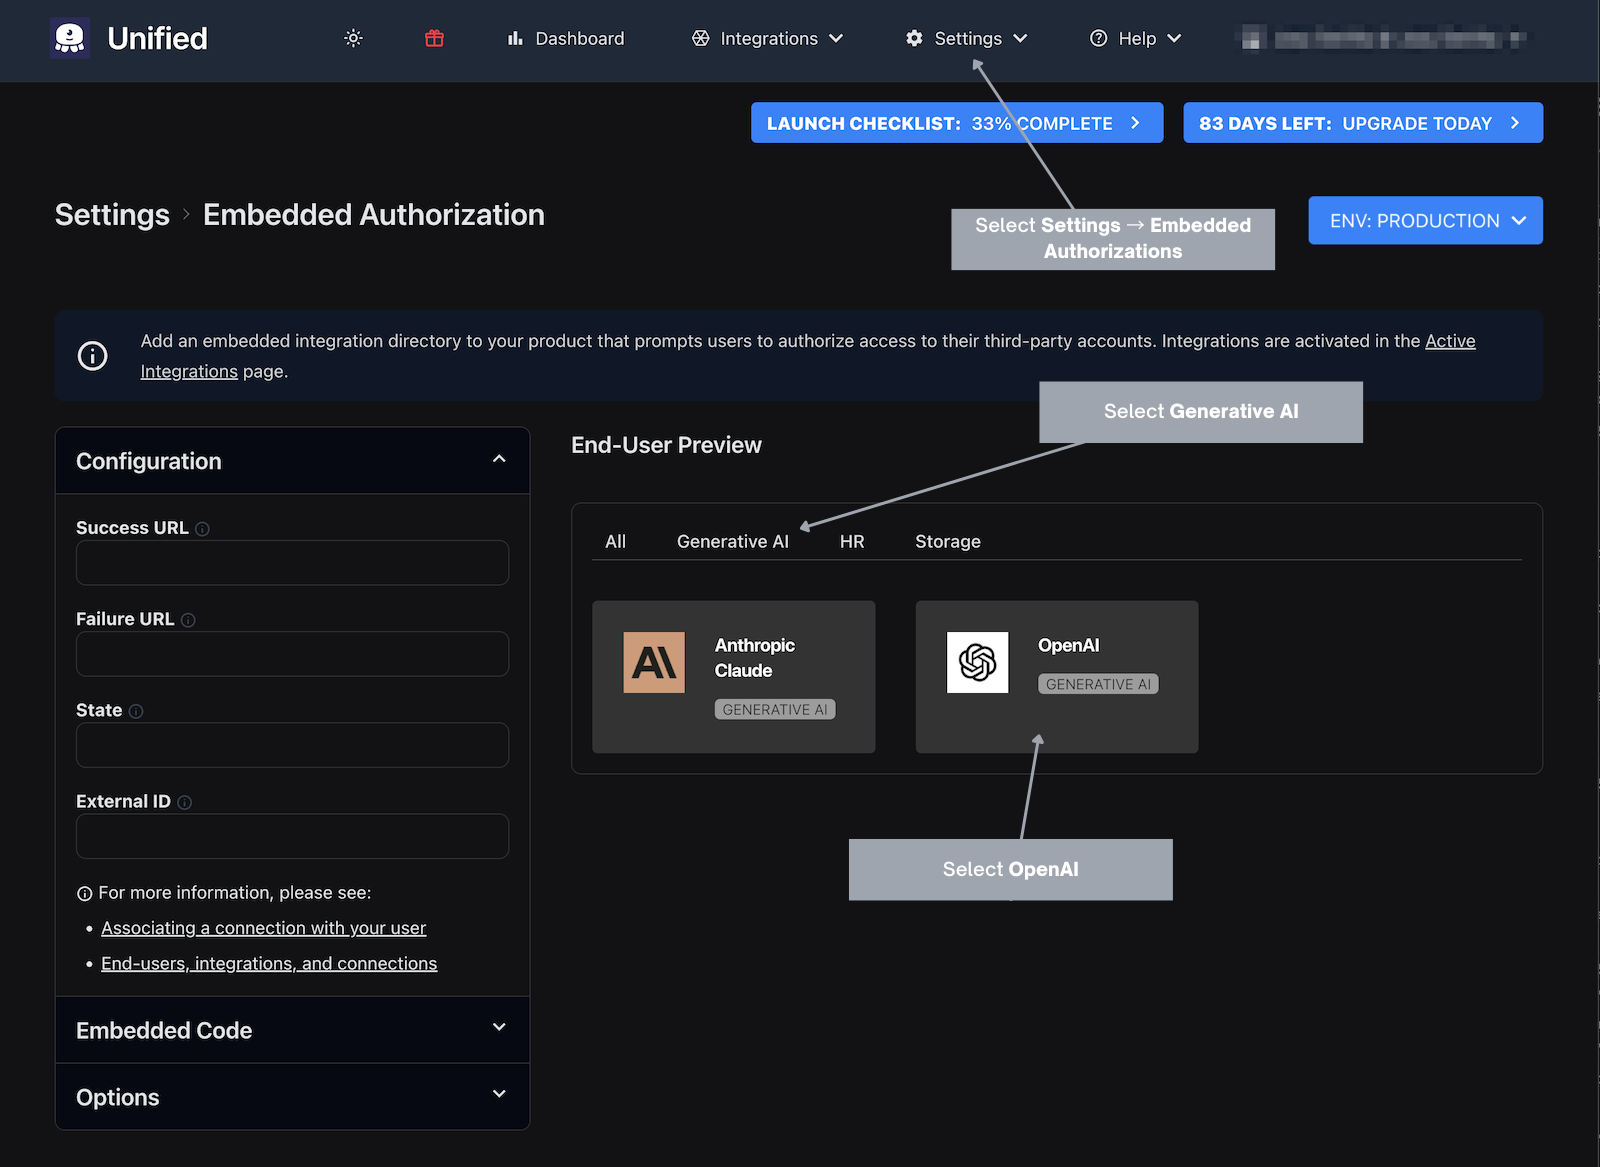
Task: Click the Integrations puzzle-piece icon
Action: (x=700, y=38)
